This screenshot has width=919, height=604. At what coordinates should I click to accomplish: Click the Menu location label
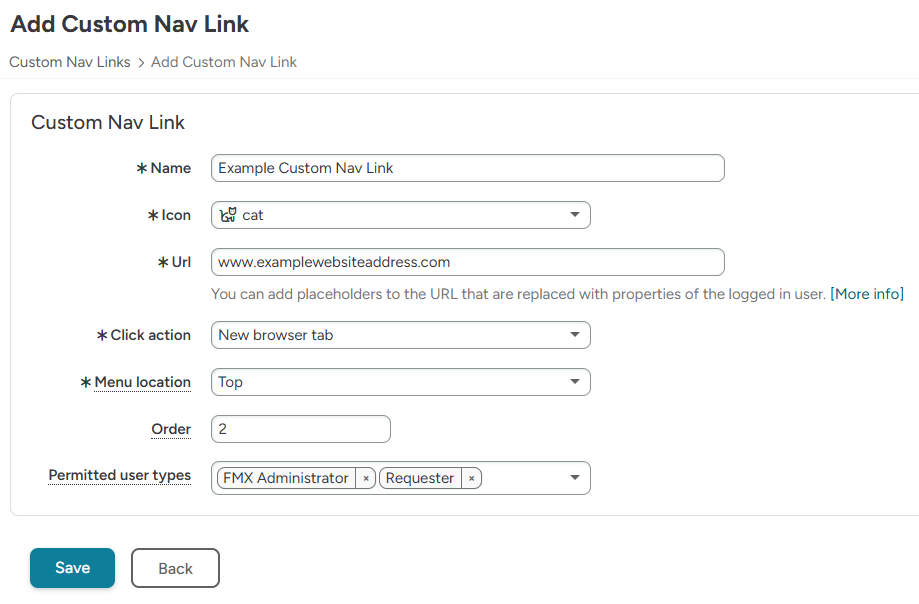click(142, 382)
